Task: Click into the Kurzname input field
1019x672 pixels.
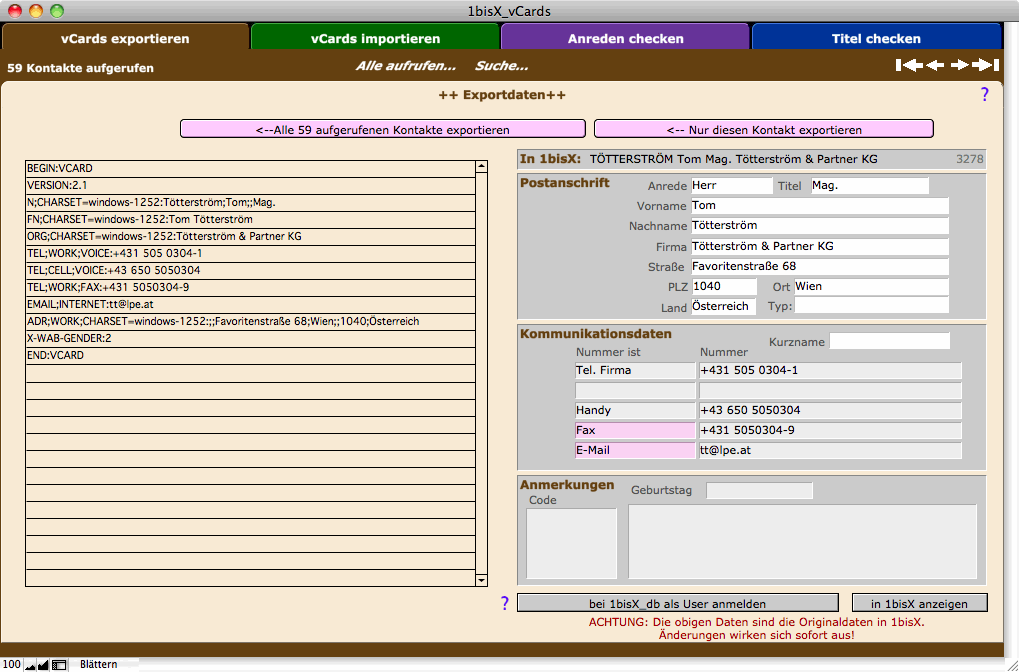Action: pyautogui.click(x=889, y=342)
